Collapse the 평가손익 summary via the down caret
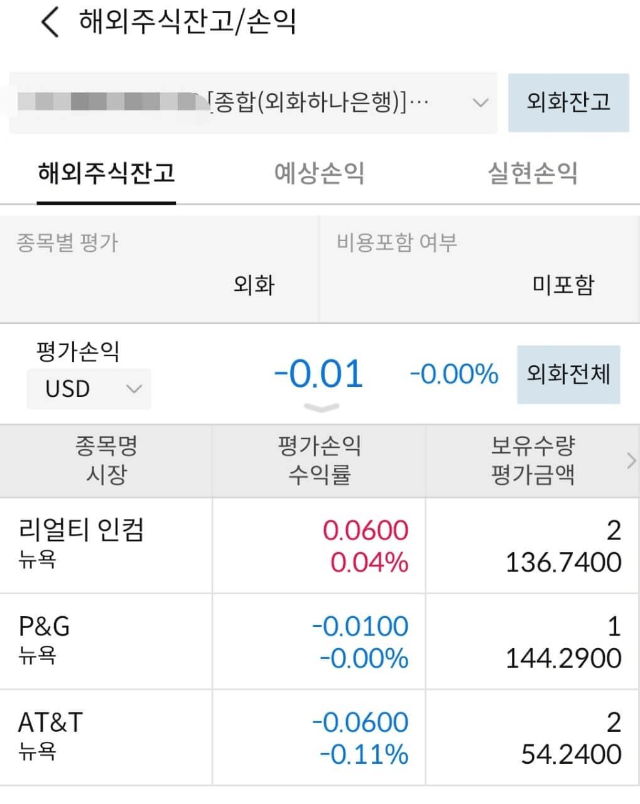Image resolution: width=640 pixels, height=804 pixels. pyautogui.click(x=320, y=407)
